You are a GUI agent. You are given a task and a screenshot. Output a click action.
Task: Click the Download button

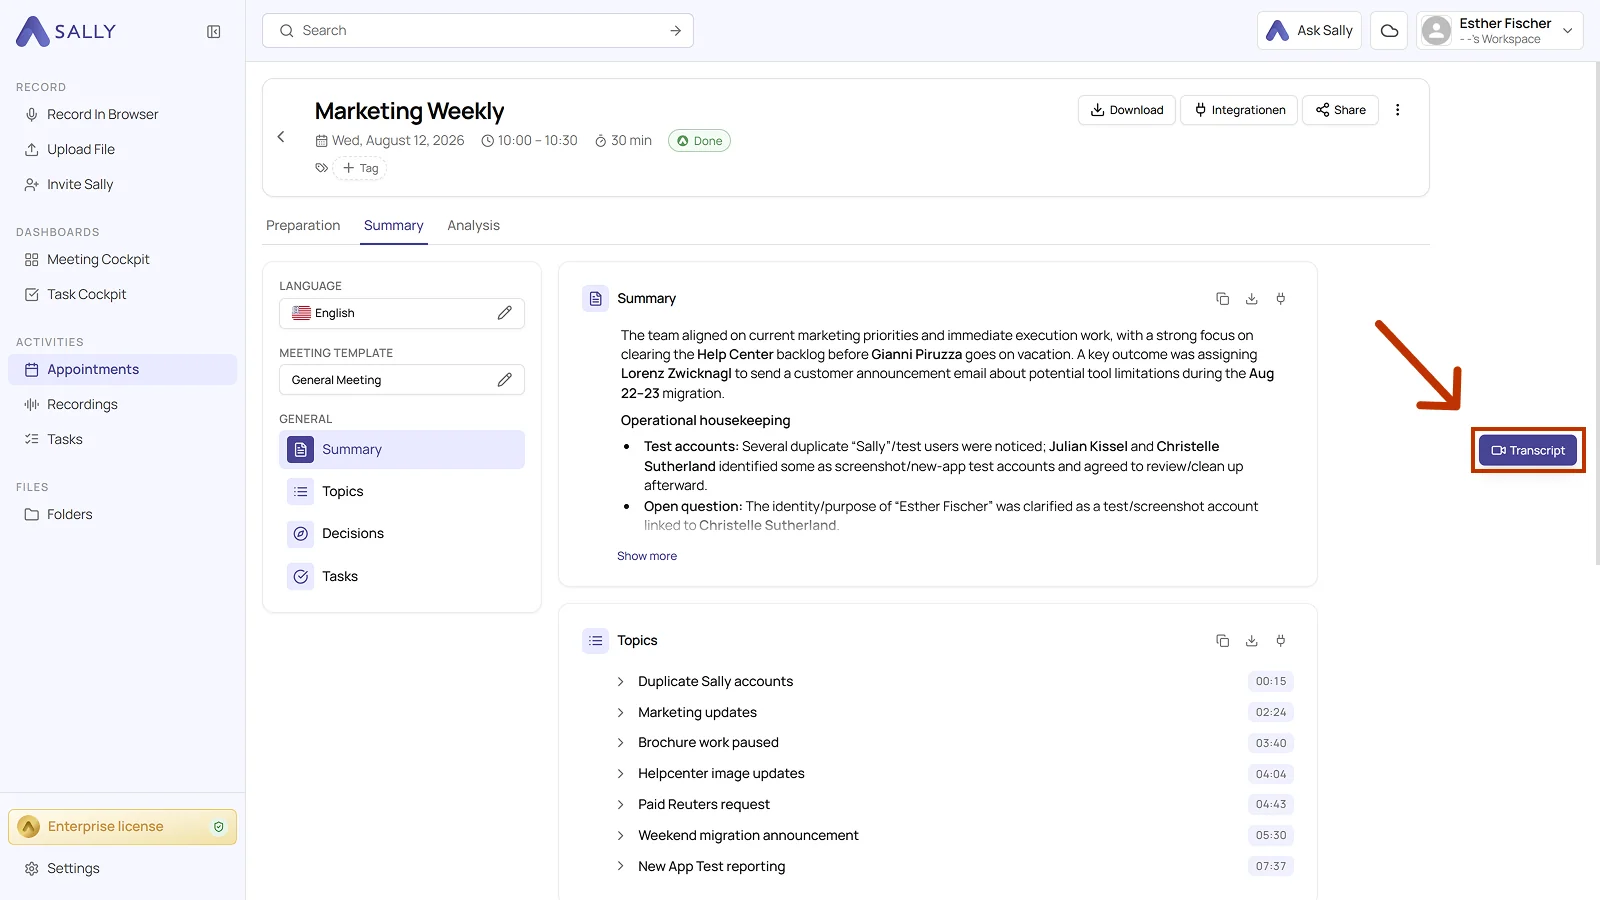click(x=1127, y=110)
